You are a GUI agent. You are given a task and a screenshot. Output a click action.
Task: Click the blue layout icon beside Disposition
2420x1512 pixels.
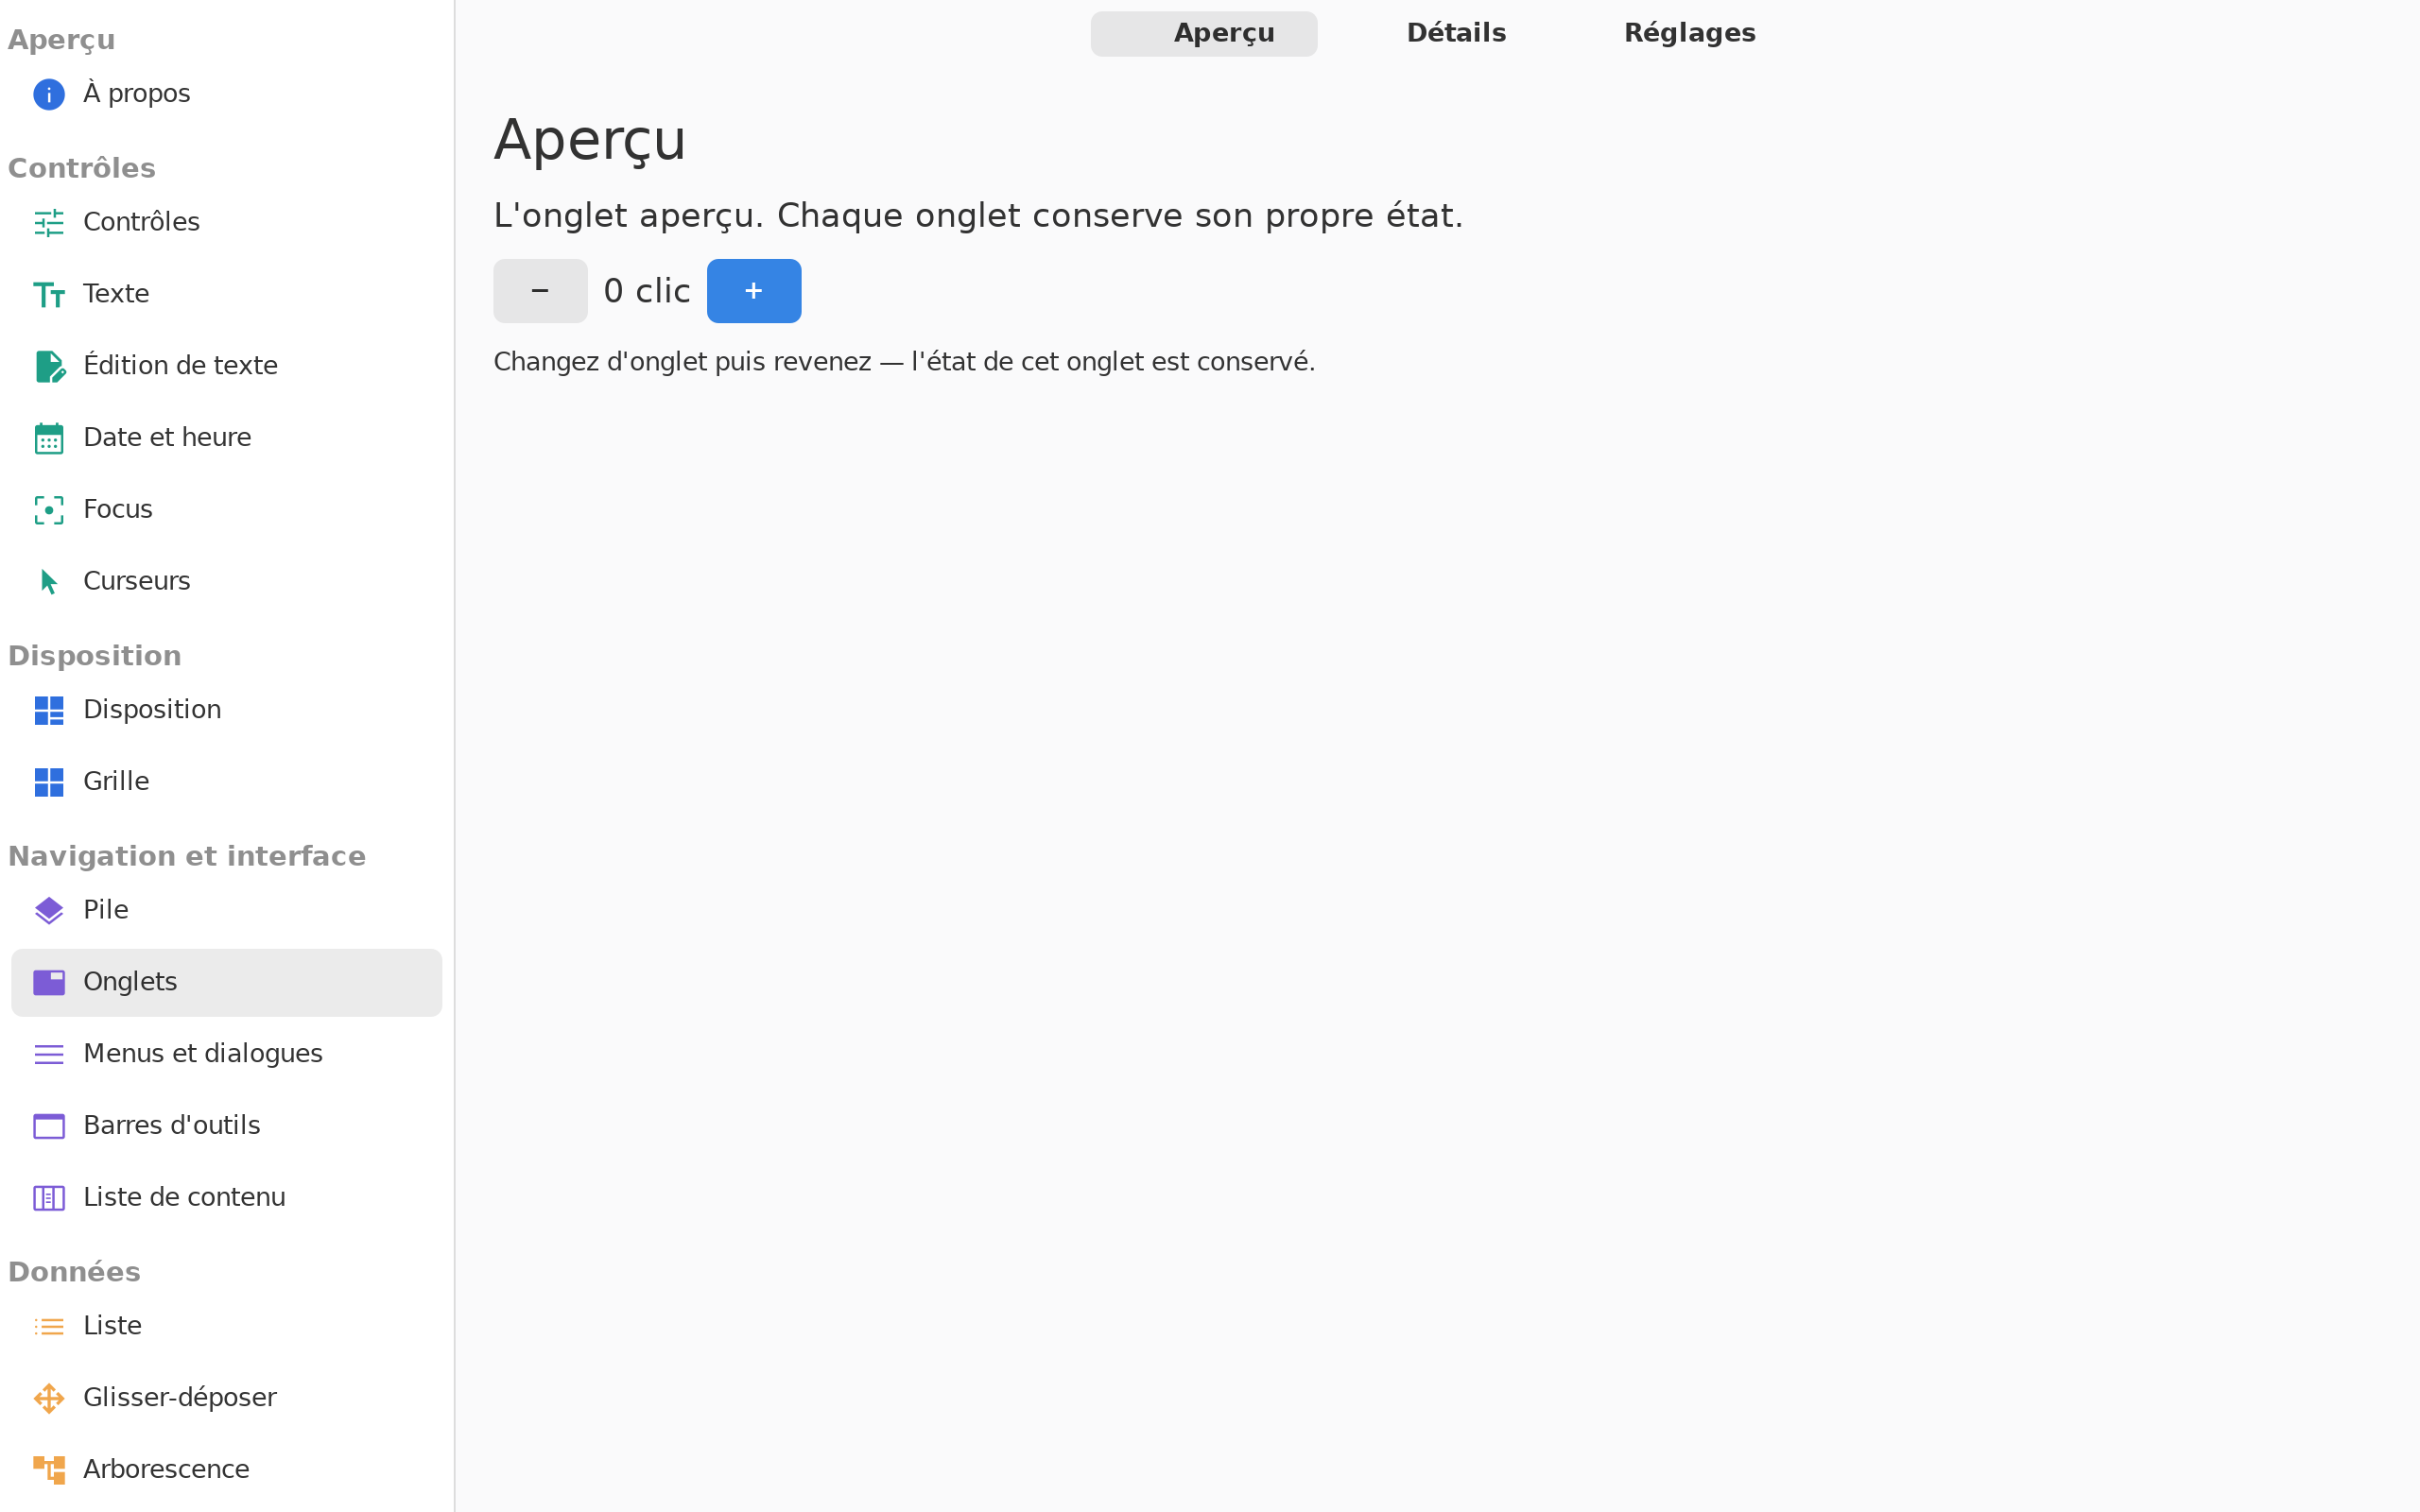coord(49,710)
